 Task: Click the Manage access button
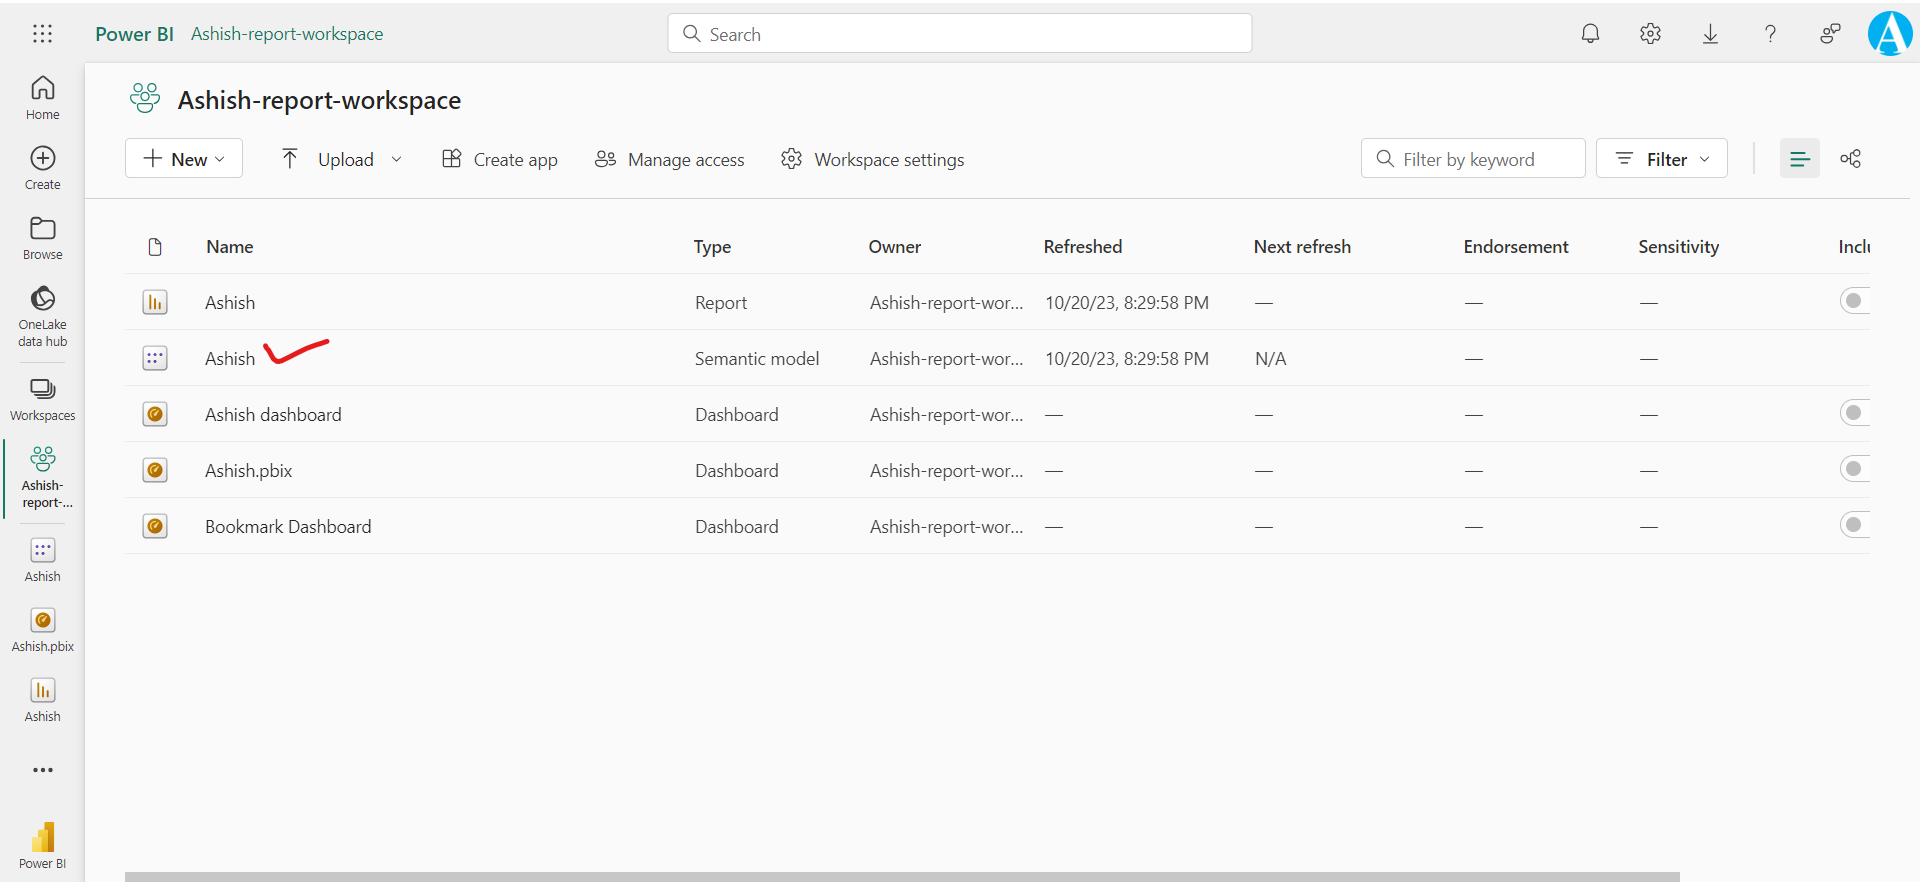pos(670,159)
